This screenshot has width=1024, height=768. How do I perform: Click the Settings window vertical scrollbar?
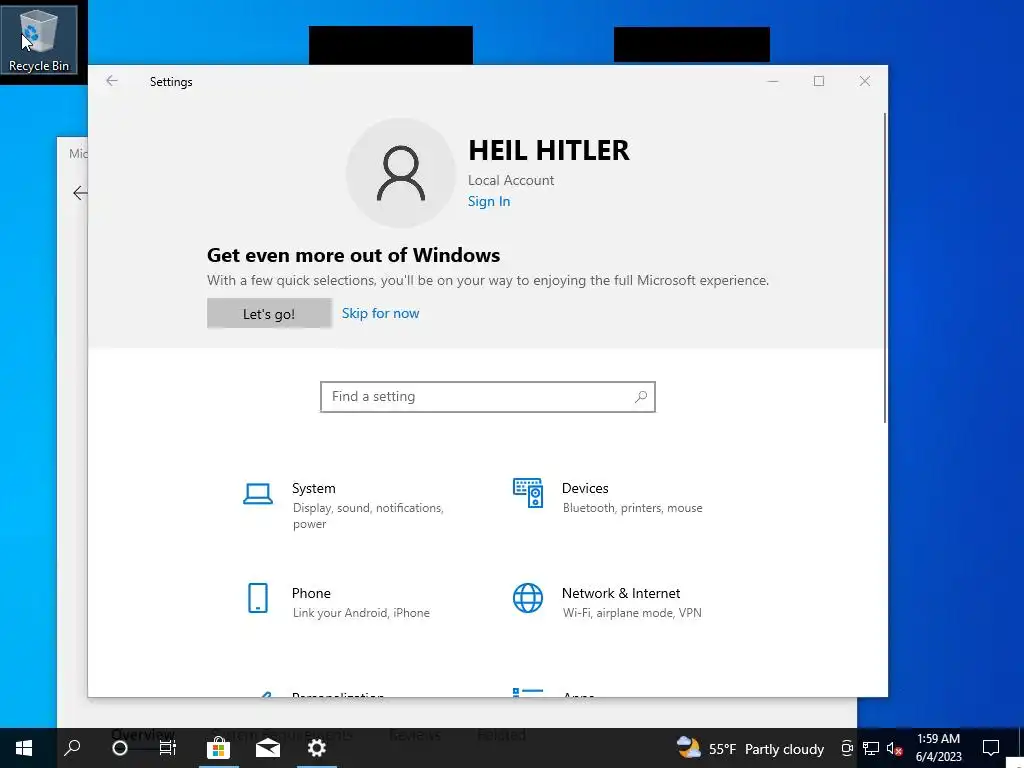point(885,268)
